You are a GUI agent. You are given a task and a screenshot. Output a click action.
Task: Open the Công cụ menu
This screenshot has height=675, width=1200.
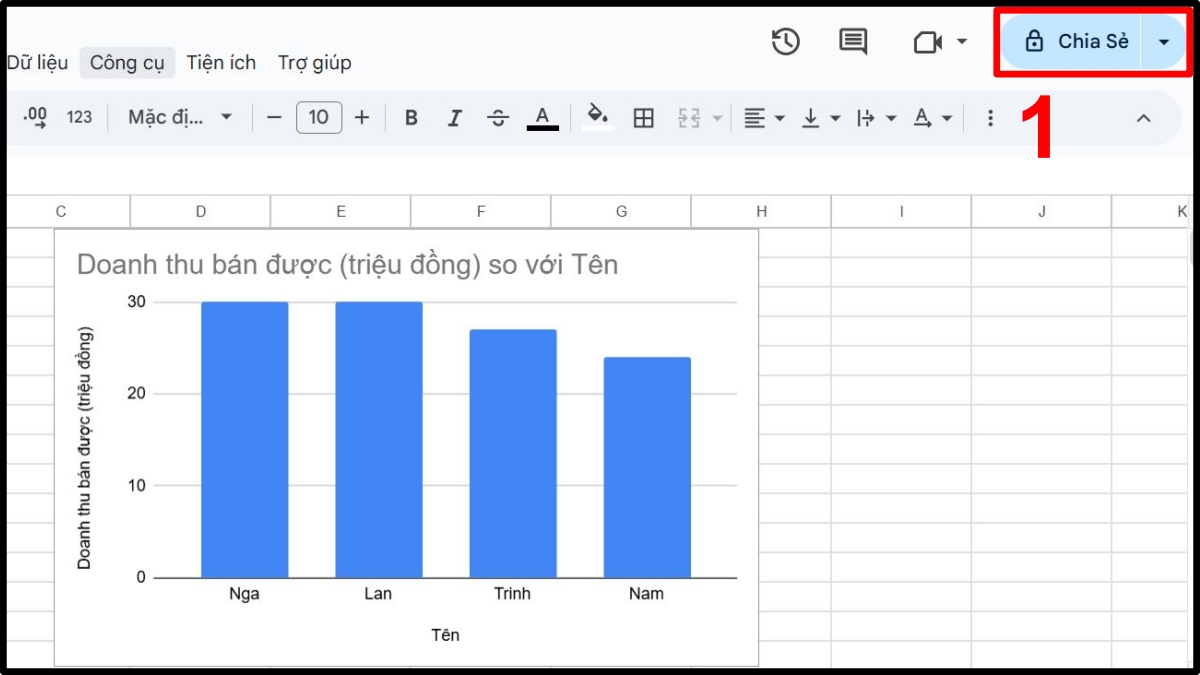point(127,62)
